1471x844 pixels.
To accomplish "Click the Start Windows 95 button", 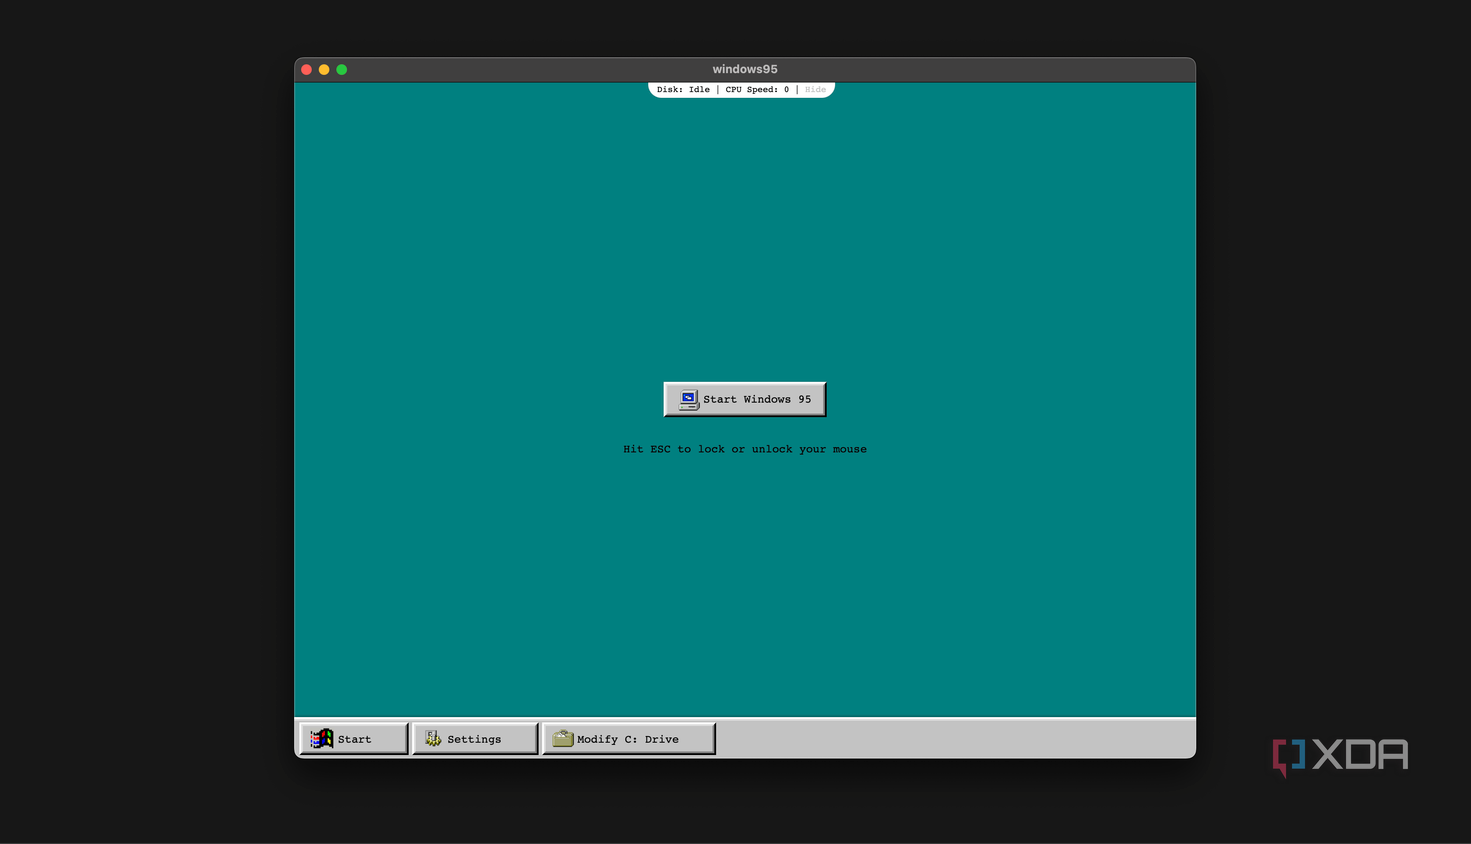I will point(745,399).
